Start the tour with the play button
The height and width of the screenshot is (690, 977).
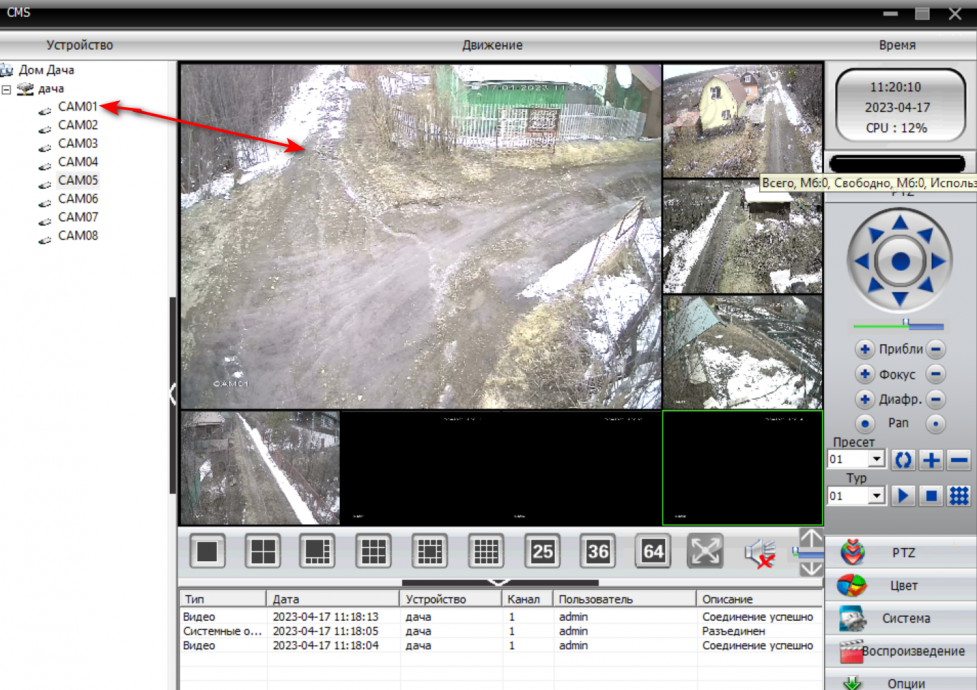904,495
